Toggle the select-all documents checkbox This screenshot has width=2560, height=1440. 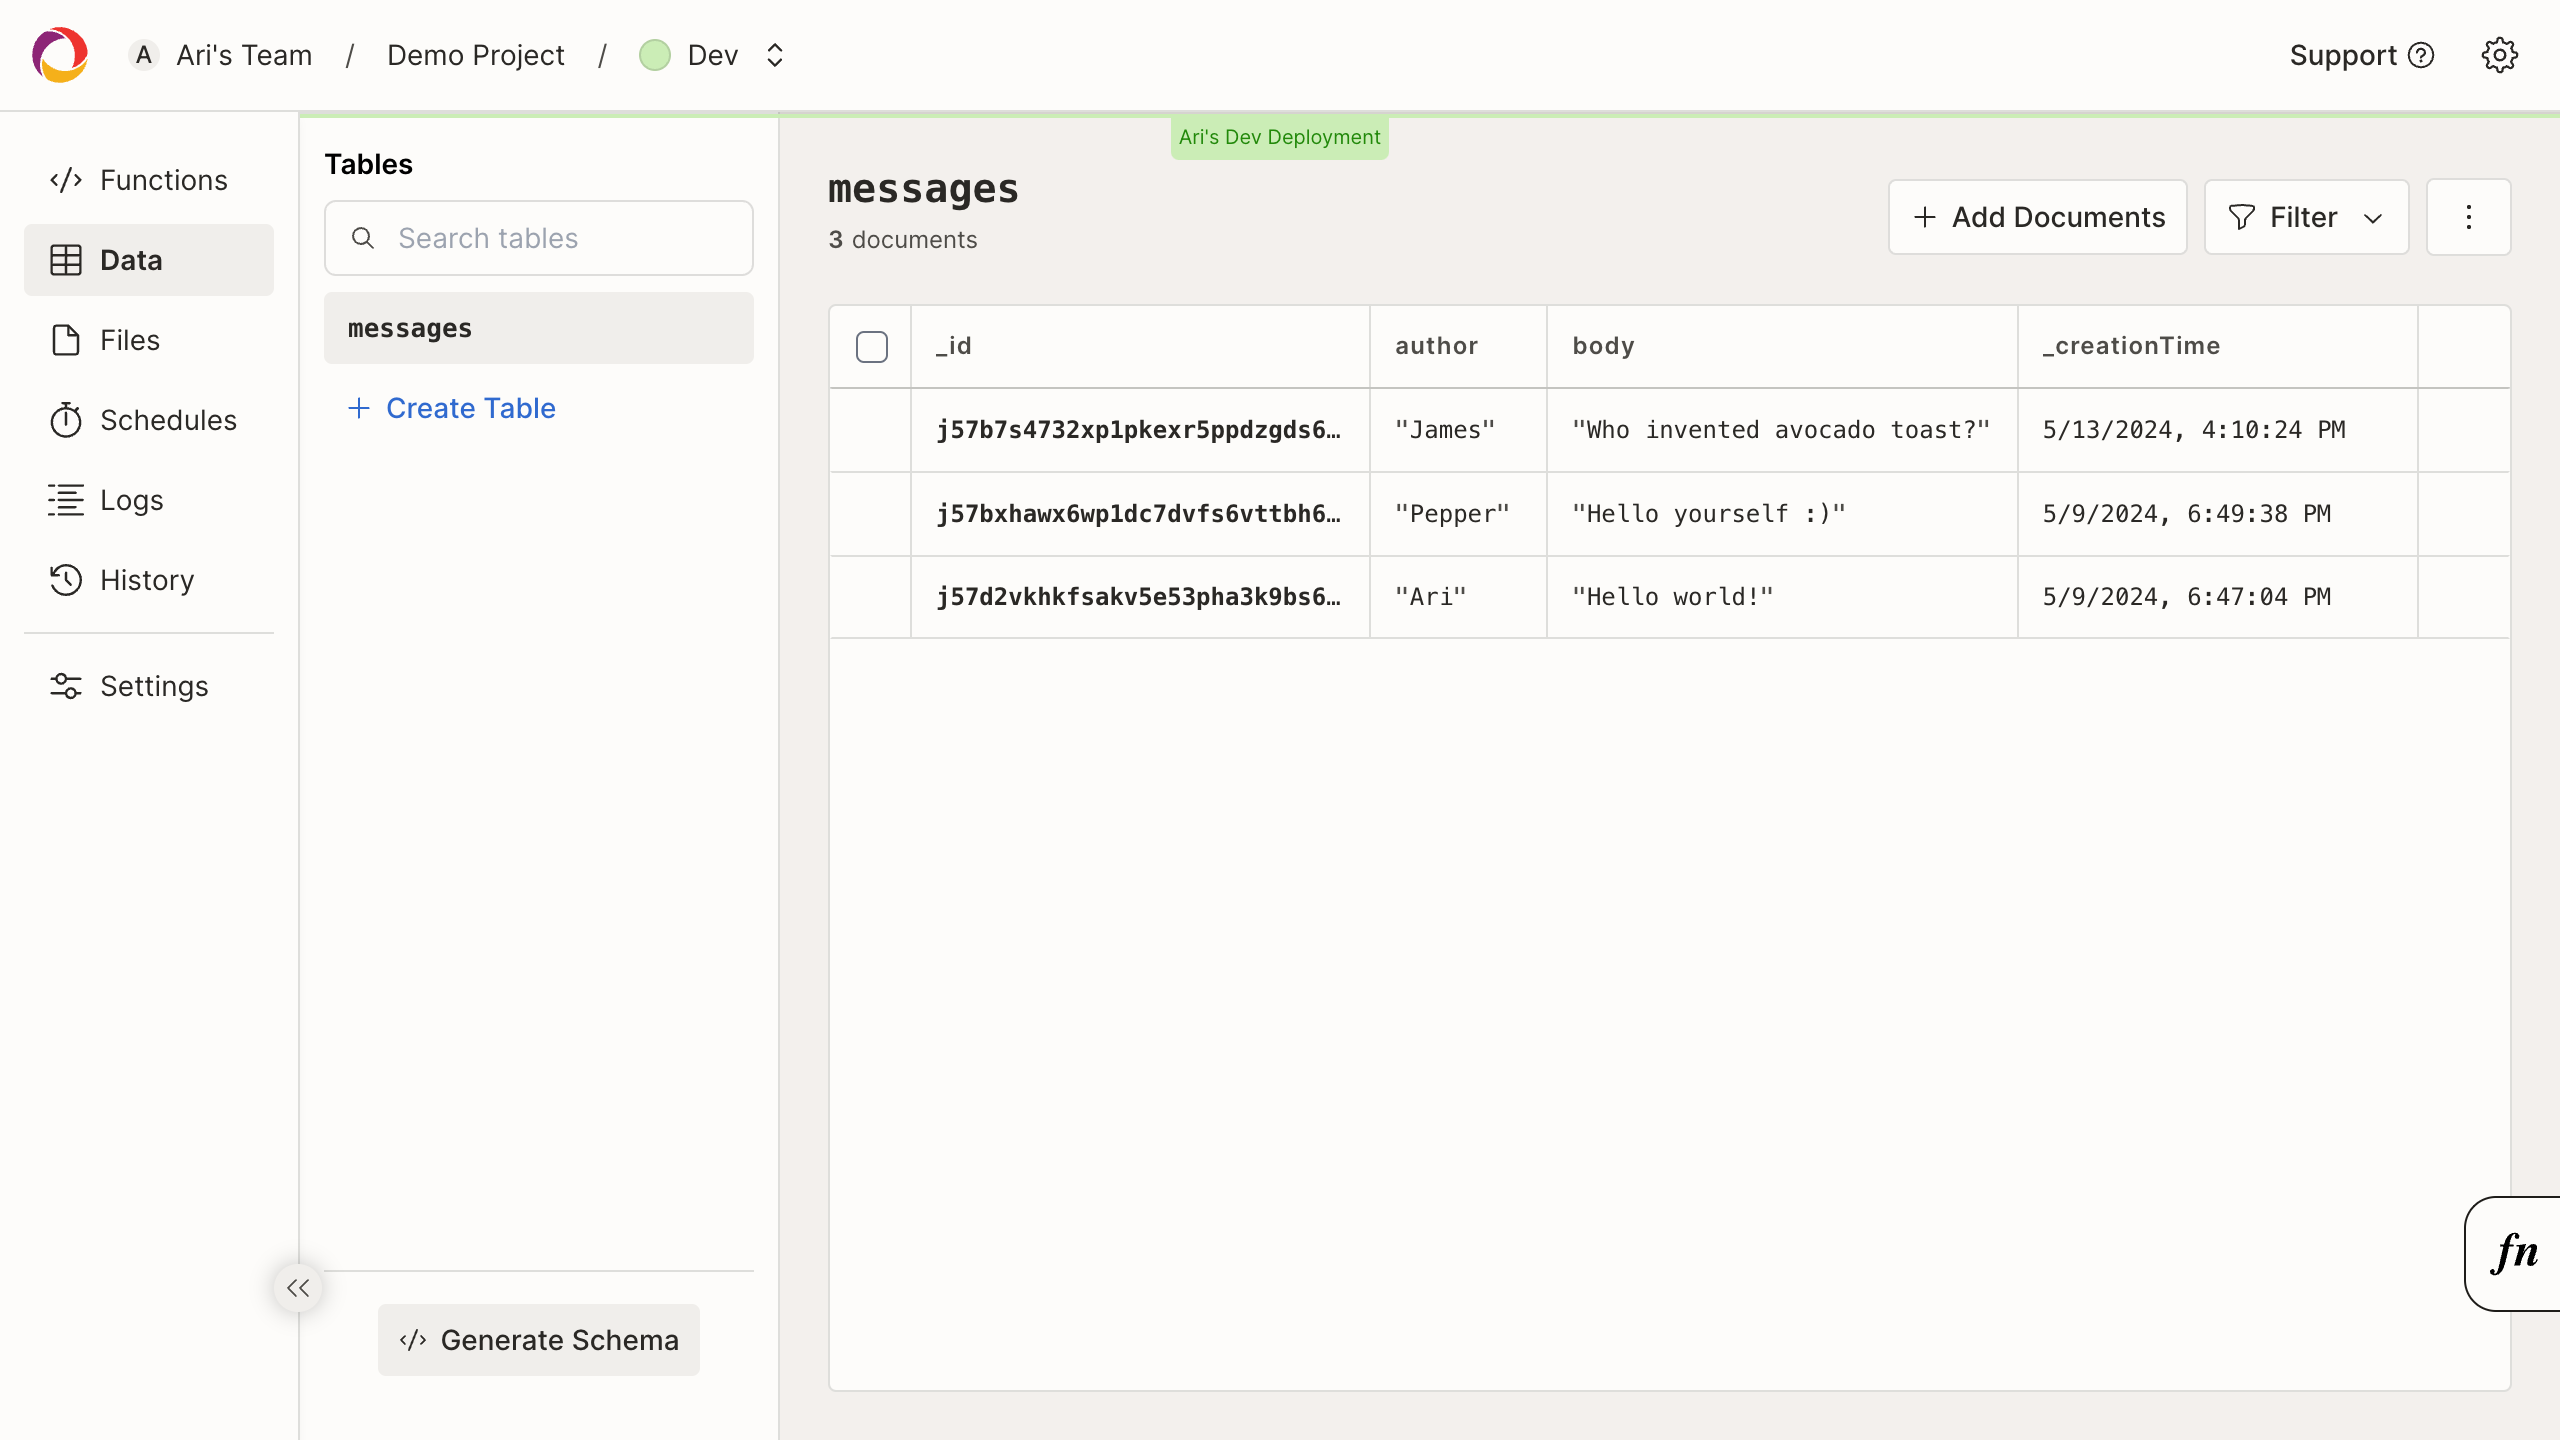(x=871, y=347)
